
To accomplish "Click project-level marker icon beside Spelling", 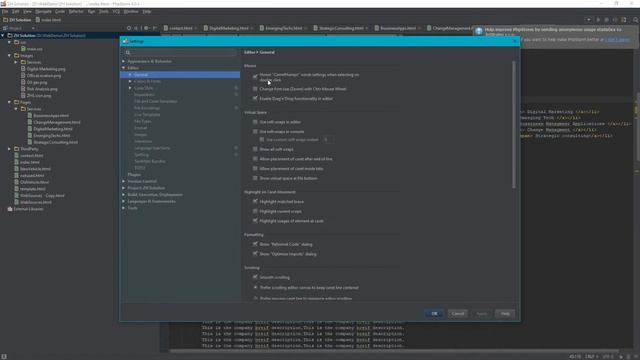I will (236, 155).
